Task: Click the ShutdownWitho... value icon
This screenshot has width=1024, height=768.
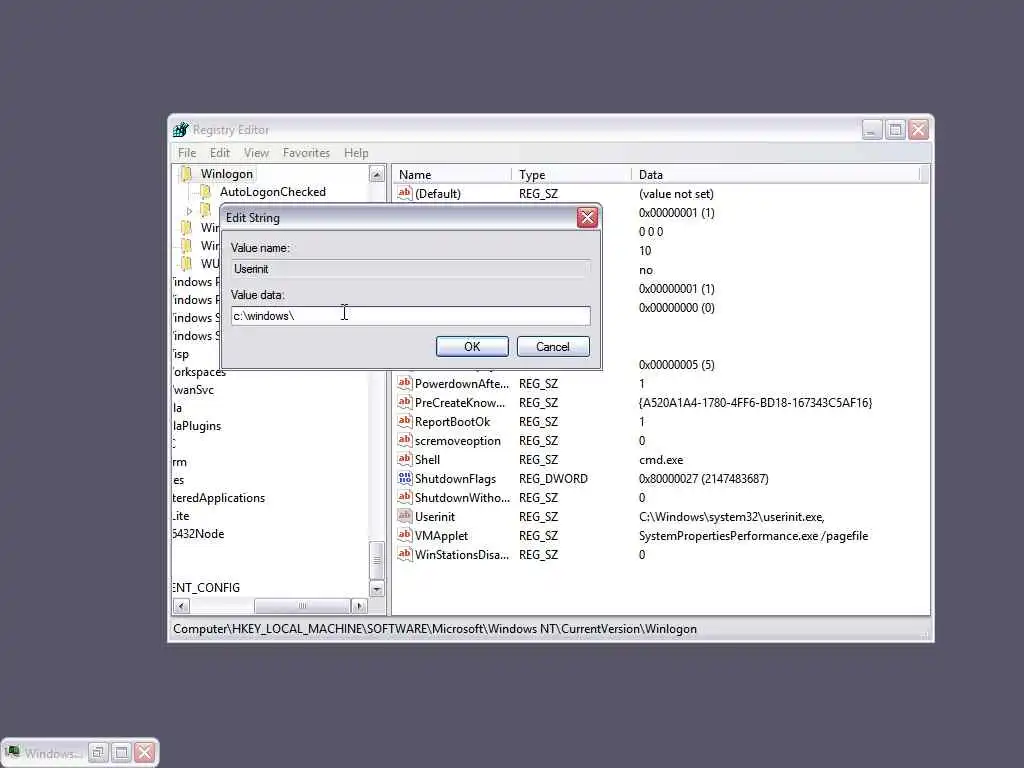Action: point(405,497)
